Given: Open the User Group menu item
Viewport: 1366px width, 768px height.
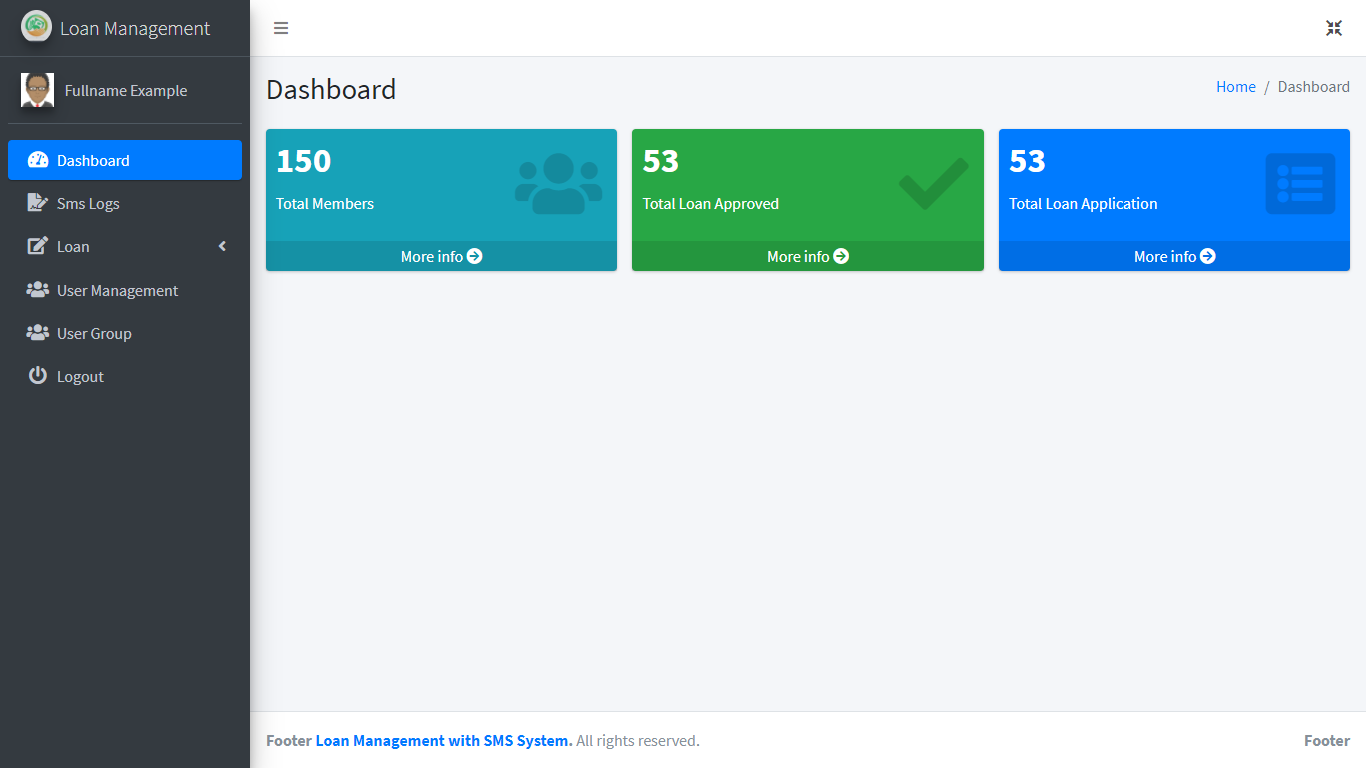Looking at the screenshot, I should pyautogui.click(x=125, y=333).
